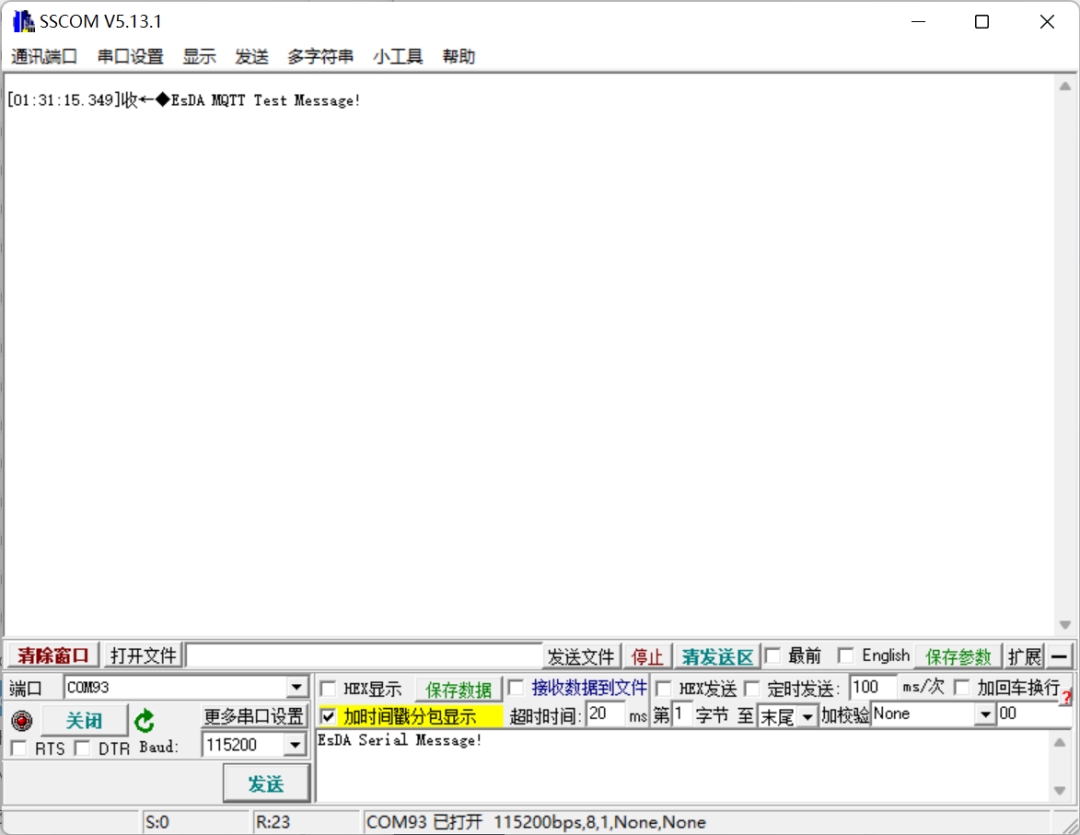The width and height of the screenshot is (1080, 835).
Task: Open the 小工具 menu
Action: coord(397,56)
